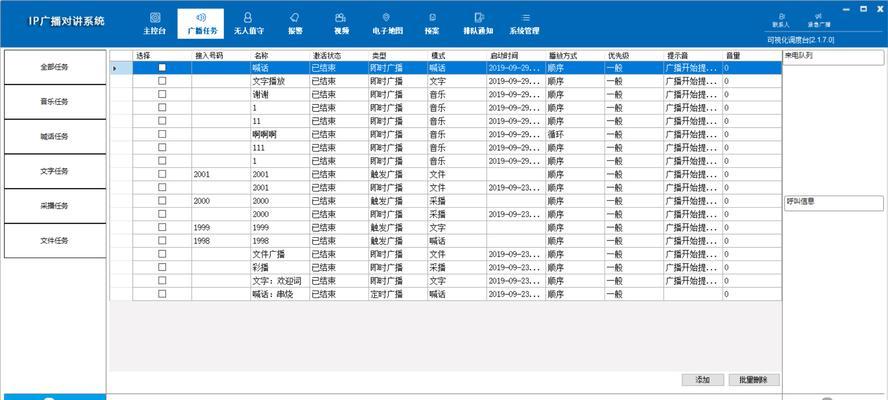Click the 呼叫信息 call info panel header
Viewport: 888px width, 400px height.
point(834,201)
